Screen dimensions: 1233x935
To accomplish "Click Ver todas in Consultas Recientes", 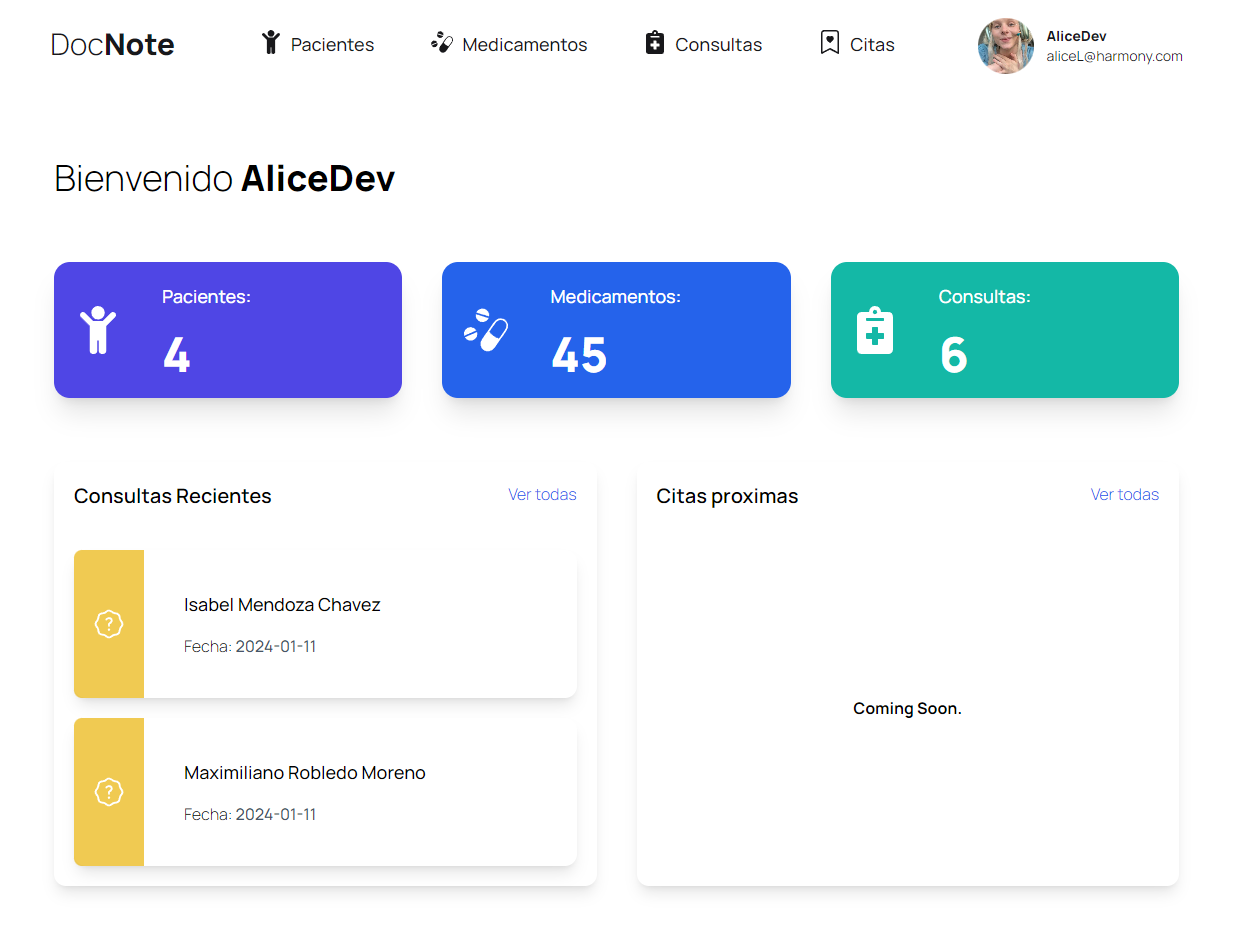I will click(542, 495).
